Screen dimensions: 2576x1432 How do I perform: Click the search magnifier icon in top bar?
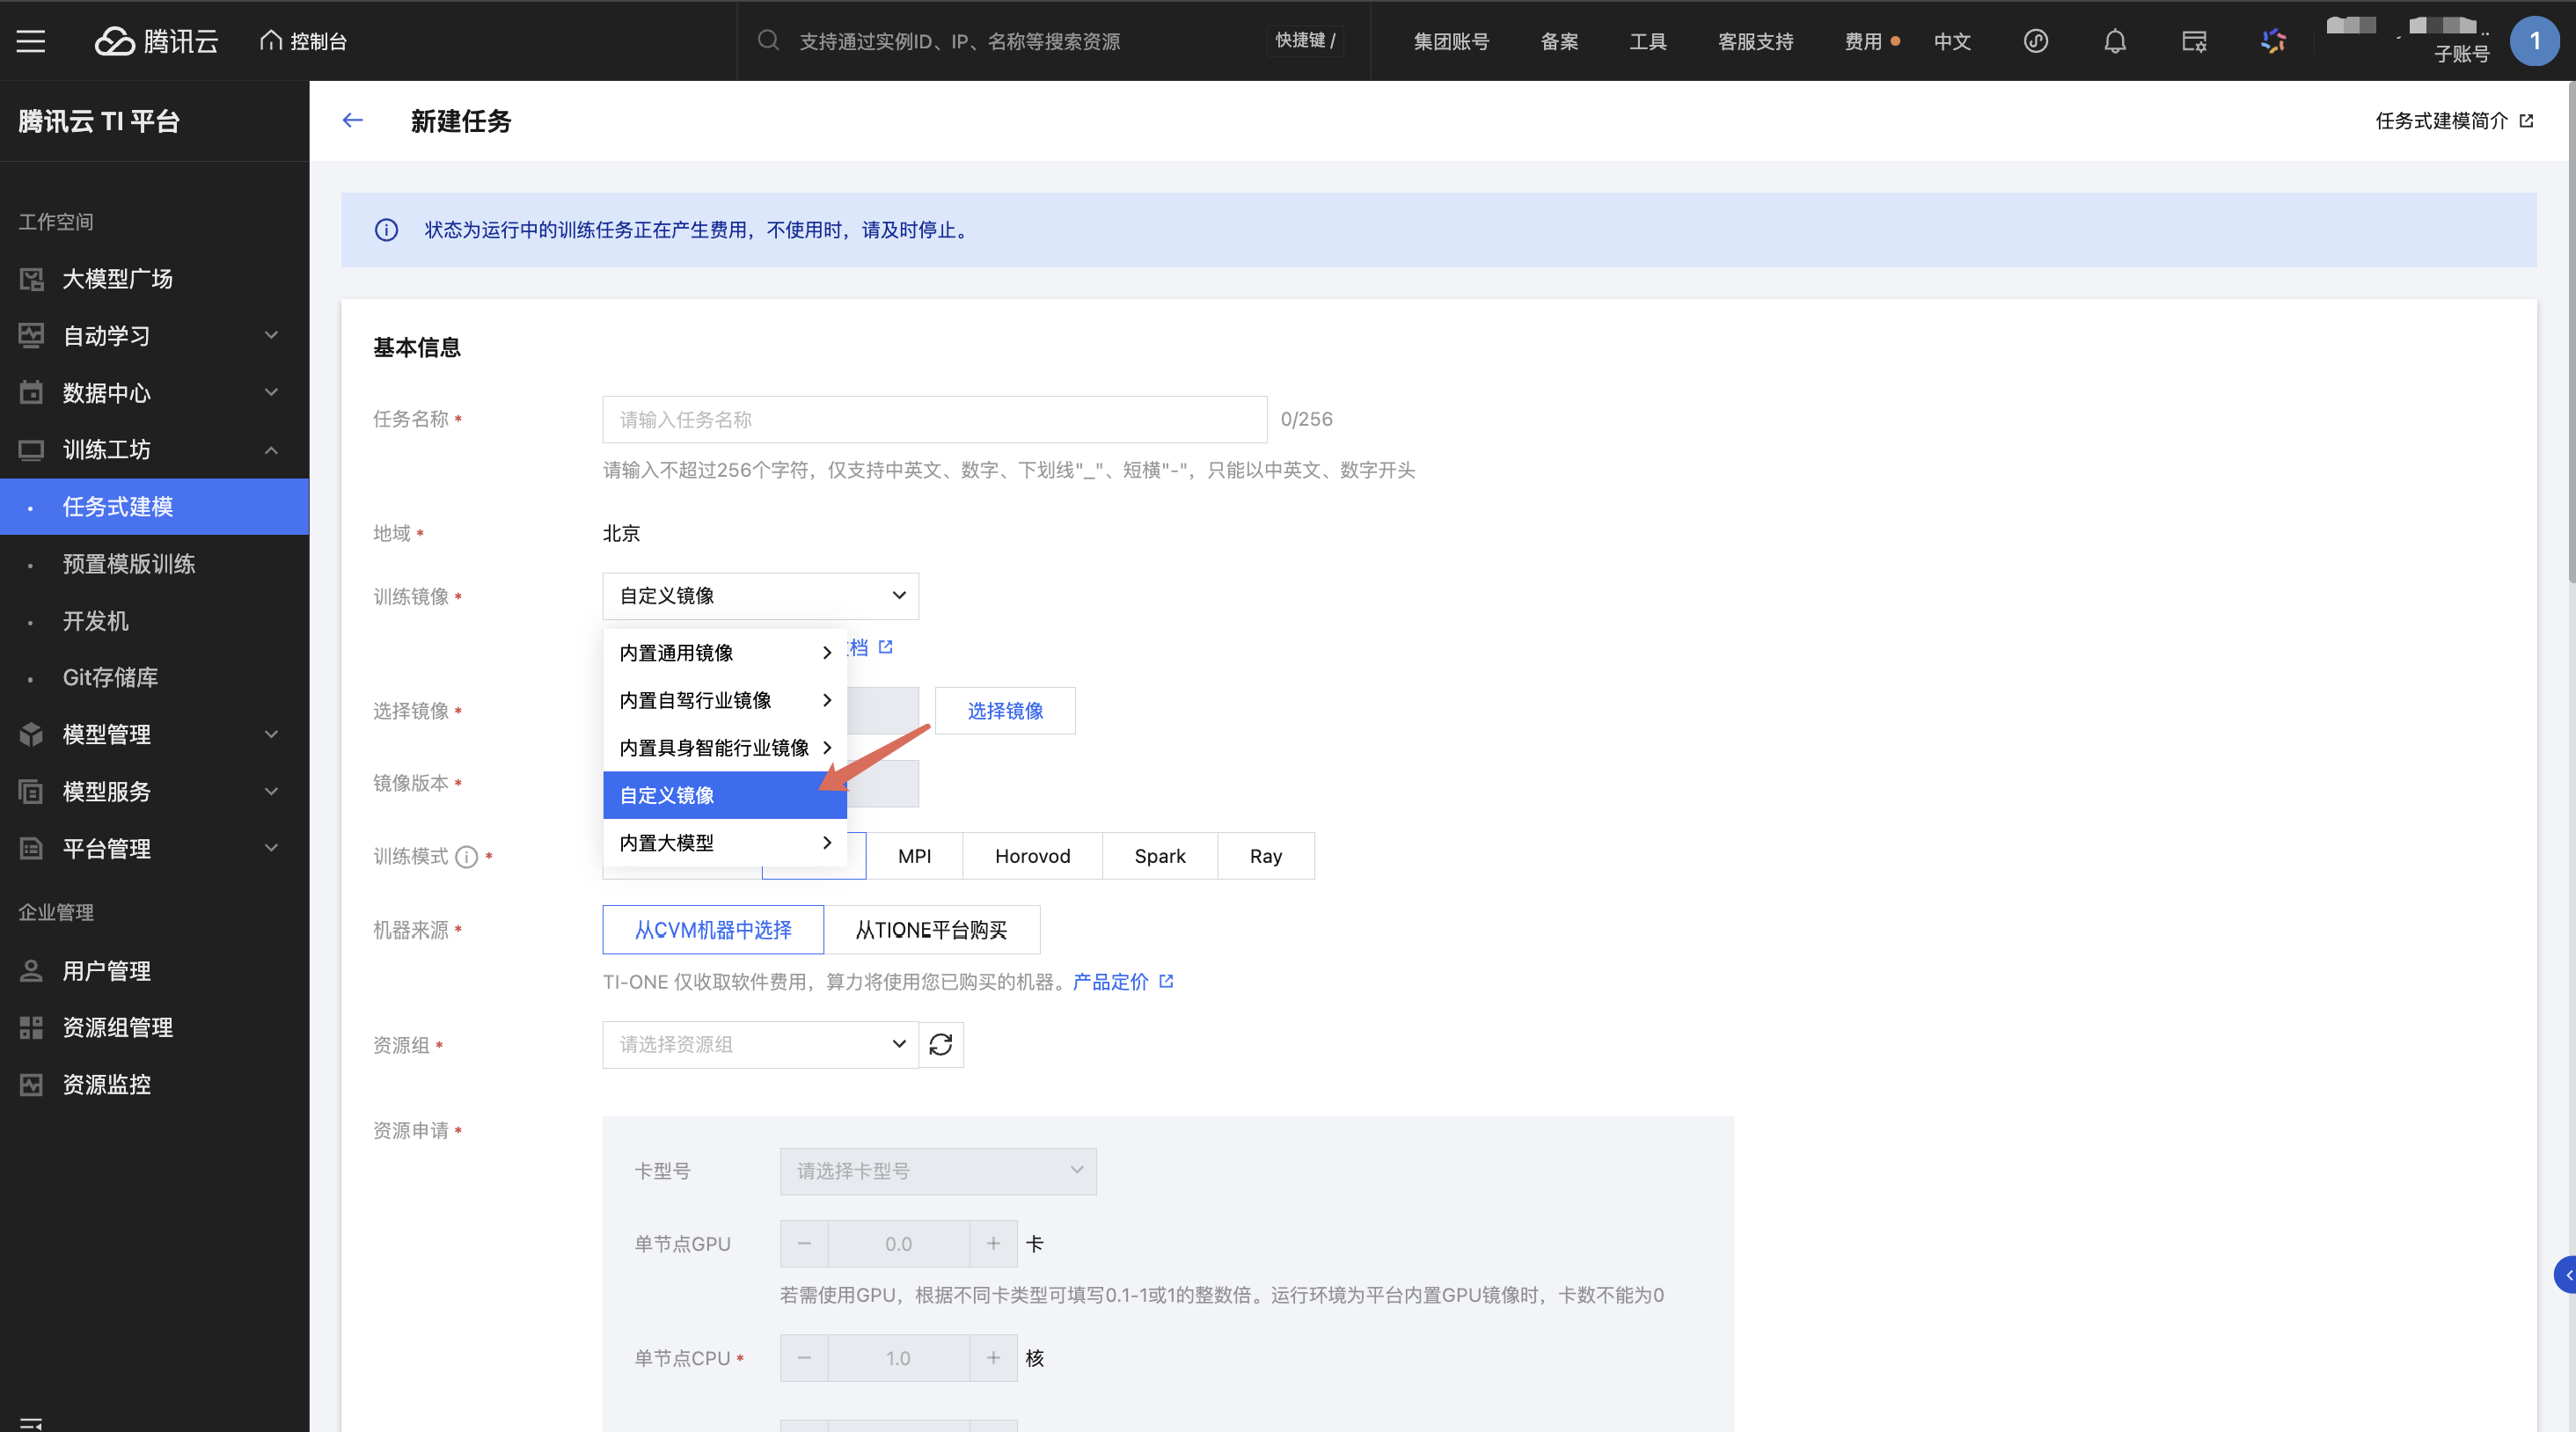tap(768, 41)
